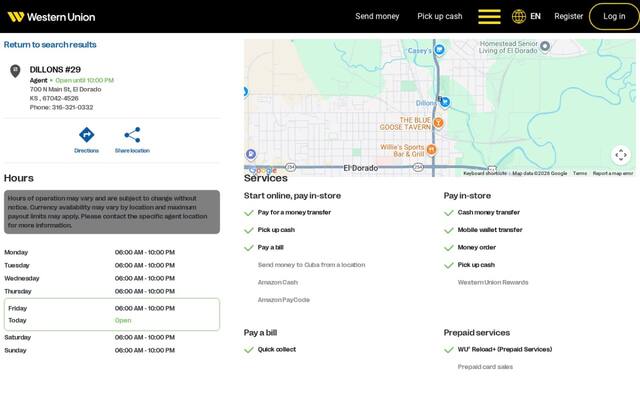Click the Pay a bill service item
The height and width of the screenshot is (400, 640).
tap(270, 247)
